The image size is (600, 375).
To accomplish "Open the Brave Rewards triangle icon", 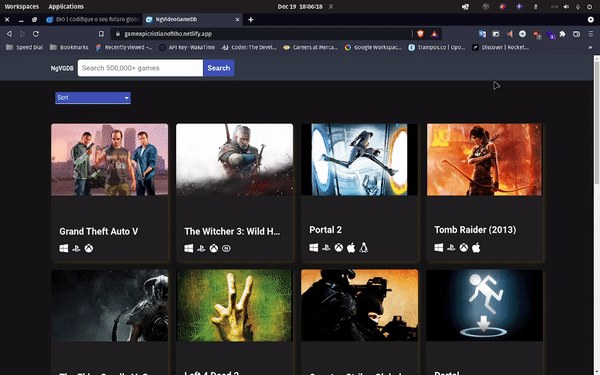I will point(434,34).
